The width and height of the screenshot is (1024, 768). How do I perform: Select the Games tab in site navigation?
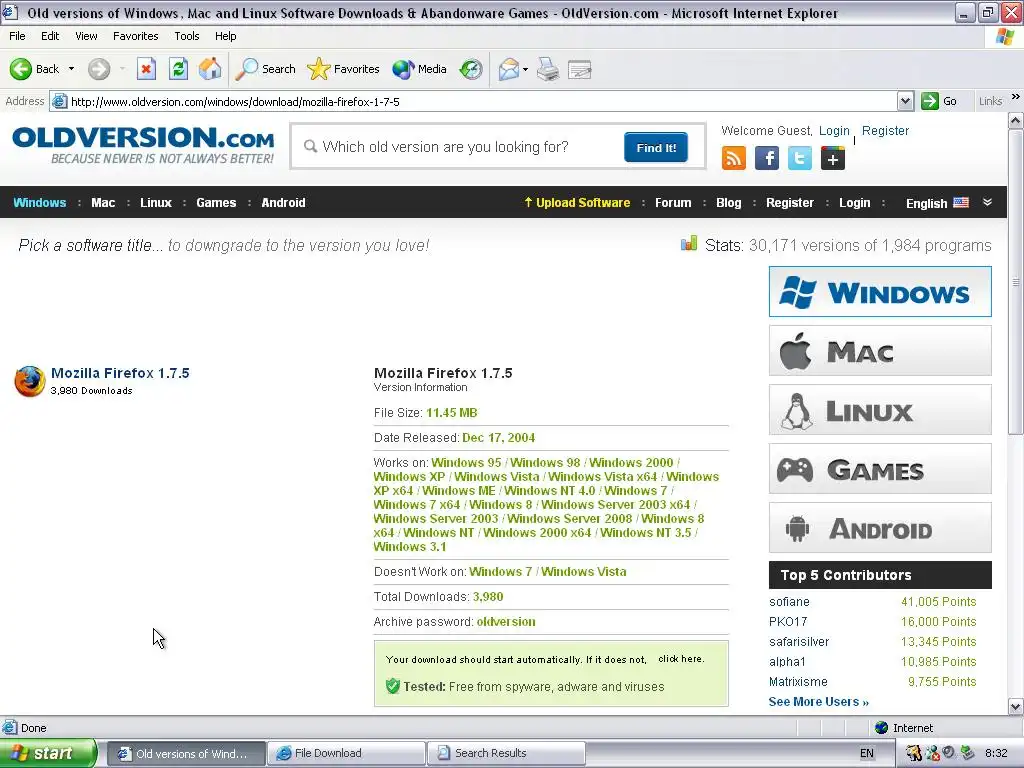(x=216, y=202)
